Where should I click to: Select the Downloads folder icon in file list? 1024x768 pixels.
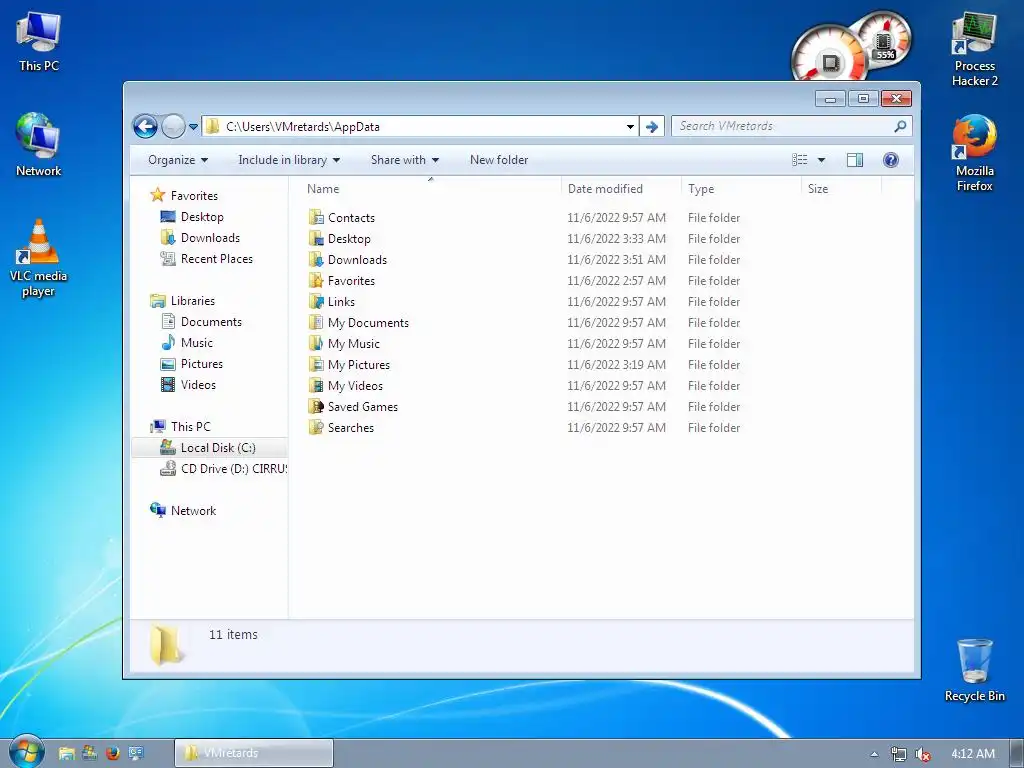[x=316, y=259]
